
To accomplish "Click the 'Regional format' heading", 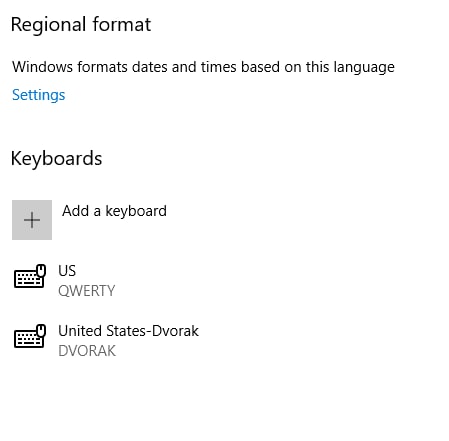I will (81, 25).
